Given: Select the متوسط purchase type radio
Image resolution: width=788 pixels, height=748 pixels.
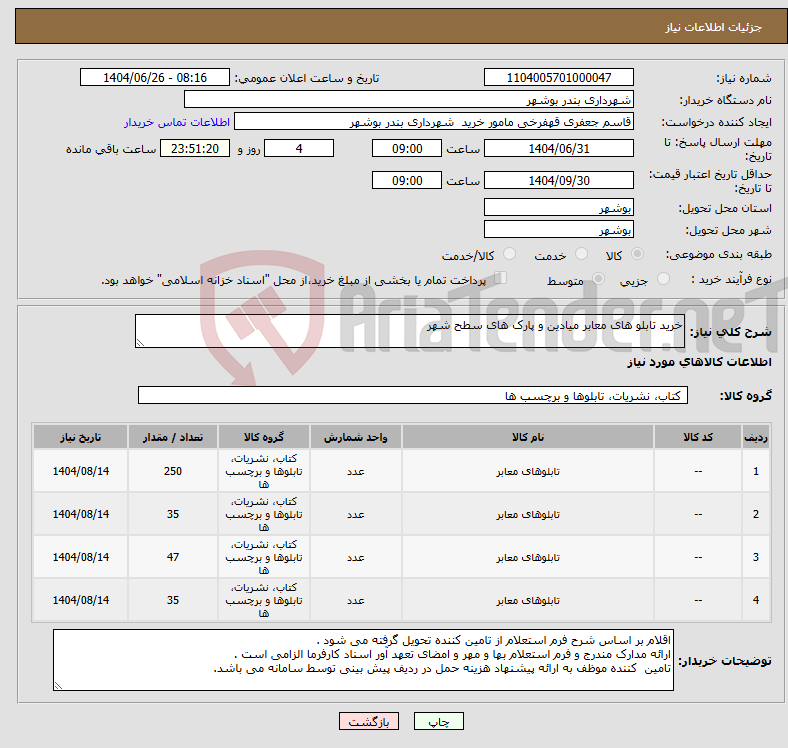Looking at the screenshot, I should click(x=598, y=278).
